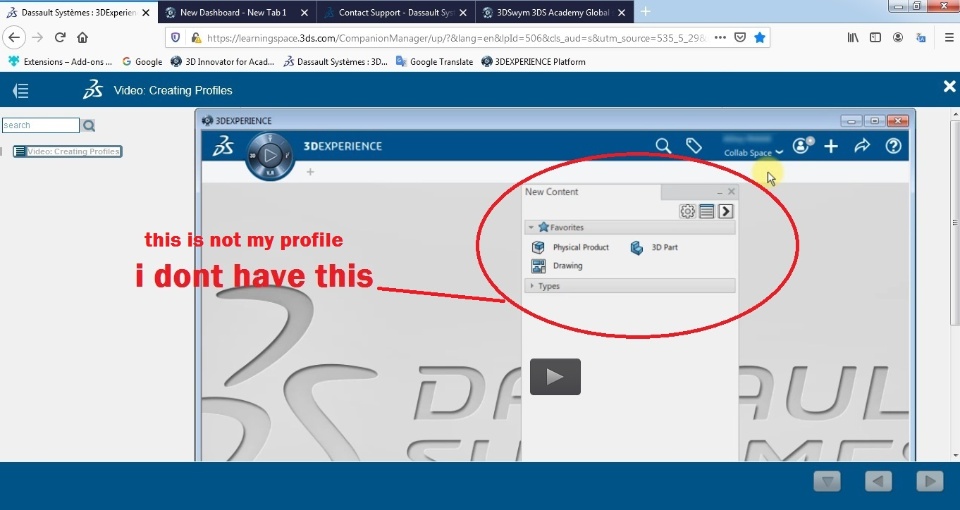Collapse the Favorites section

pyautogui.click(x=531, y=227)
